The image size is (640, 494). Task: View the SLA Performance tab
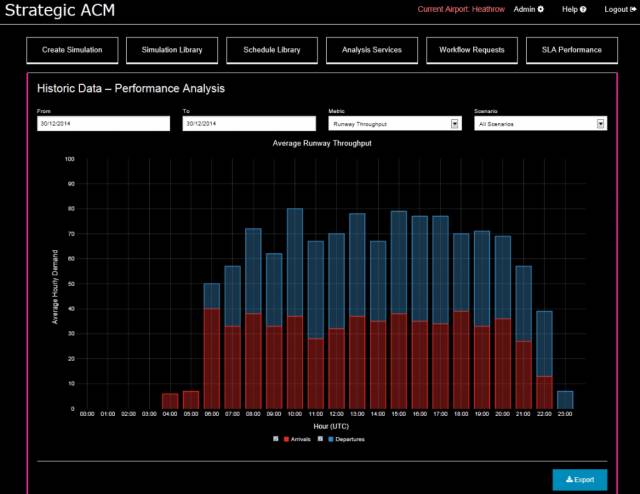tap(573, 50)
